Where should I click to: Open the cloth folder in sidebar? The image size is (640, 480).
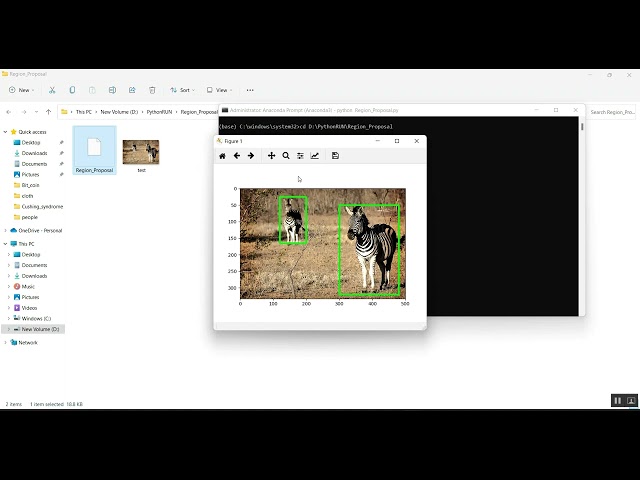(x=27, y=196)
